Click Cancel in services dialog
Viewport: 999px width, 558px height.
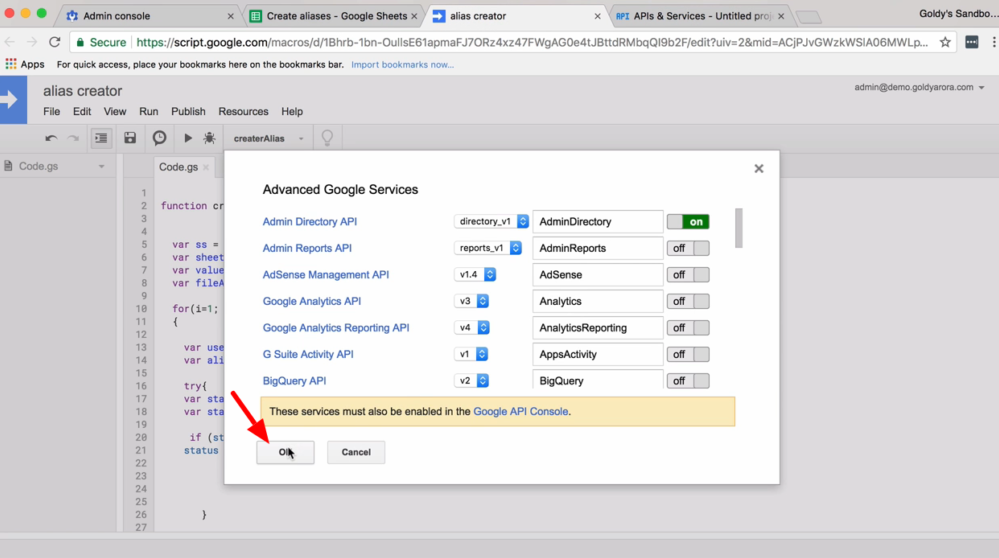tap(356, 452)
